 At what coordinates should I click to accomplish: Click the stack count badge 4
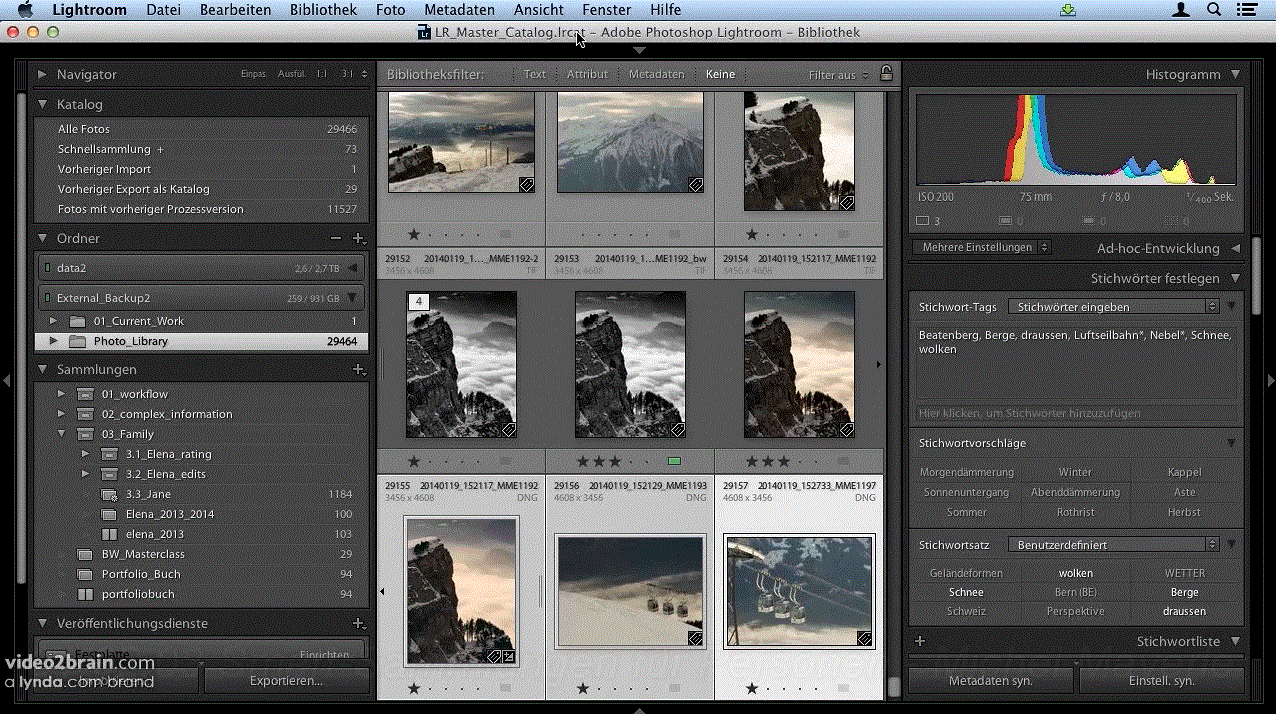[x=418, y=301]
